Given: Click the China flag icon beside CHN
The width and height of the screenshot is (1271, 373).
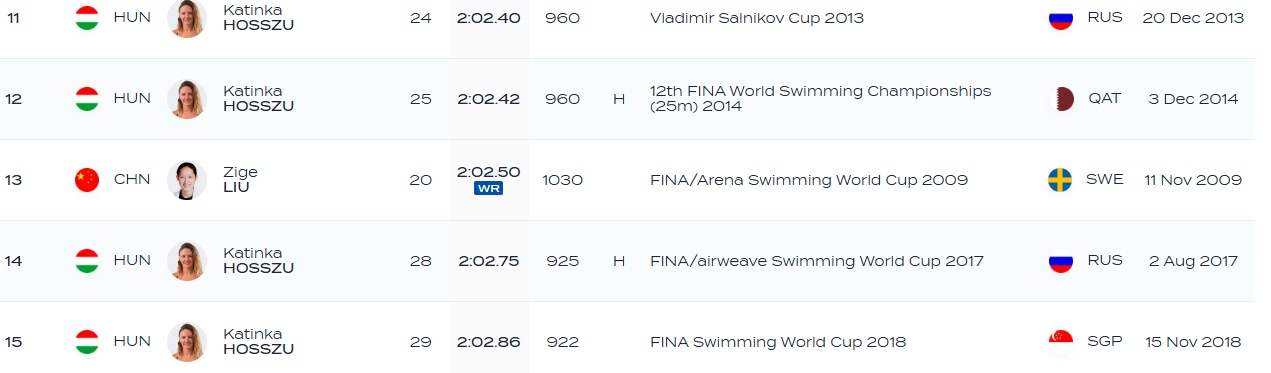Looking at the screenshot, I should (x=87, y=180).
